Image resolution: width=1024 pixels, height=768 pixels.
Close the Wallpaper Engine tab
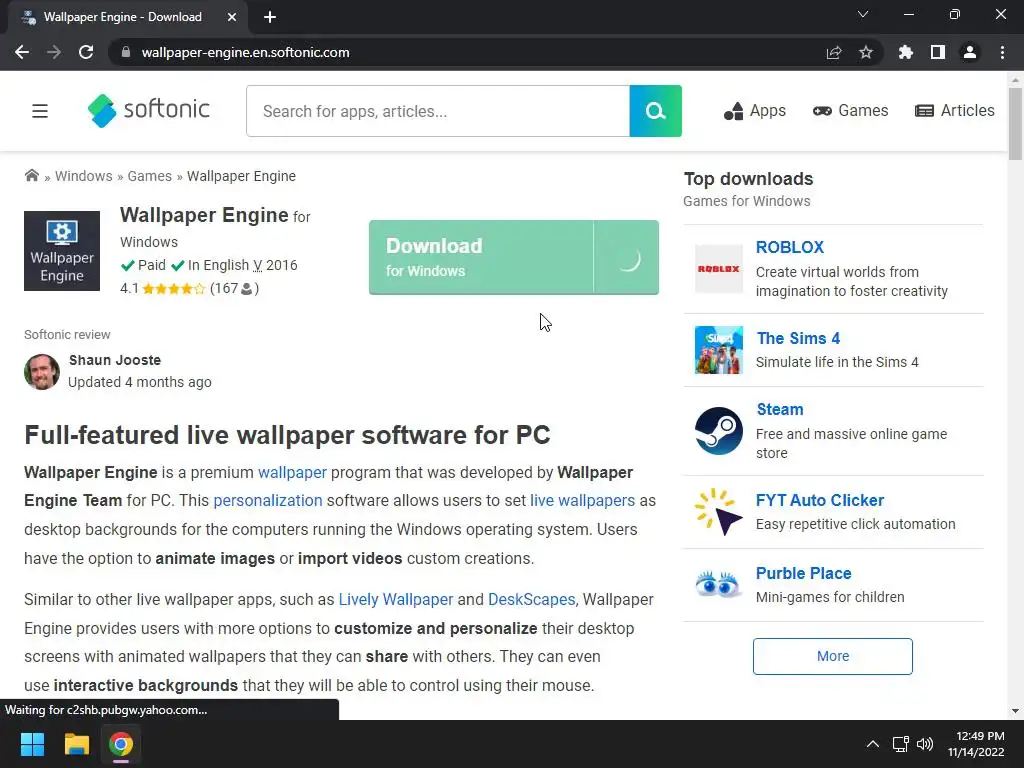coord(232,17)
